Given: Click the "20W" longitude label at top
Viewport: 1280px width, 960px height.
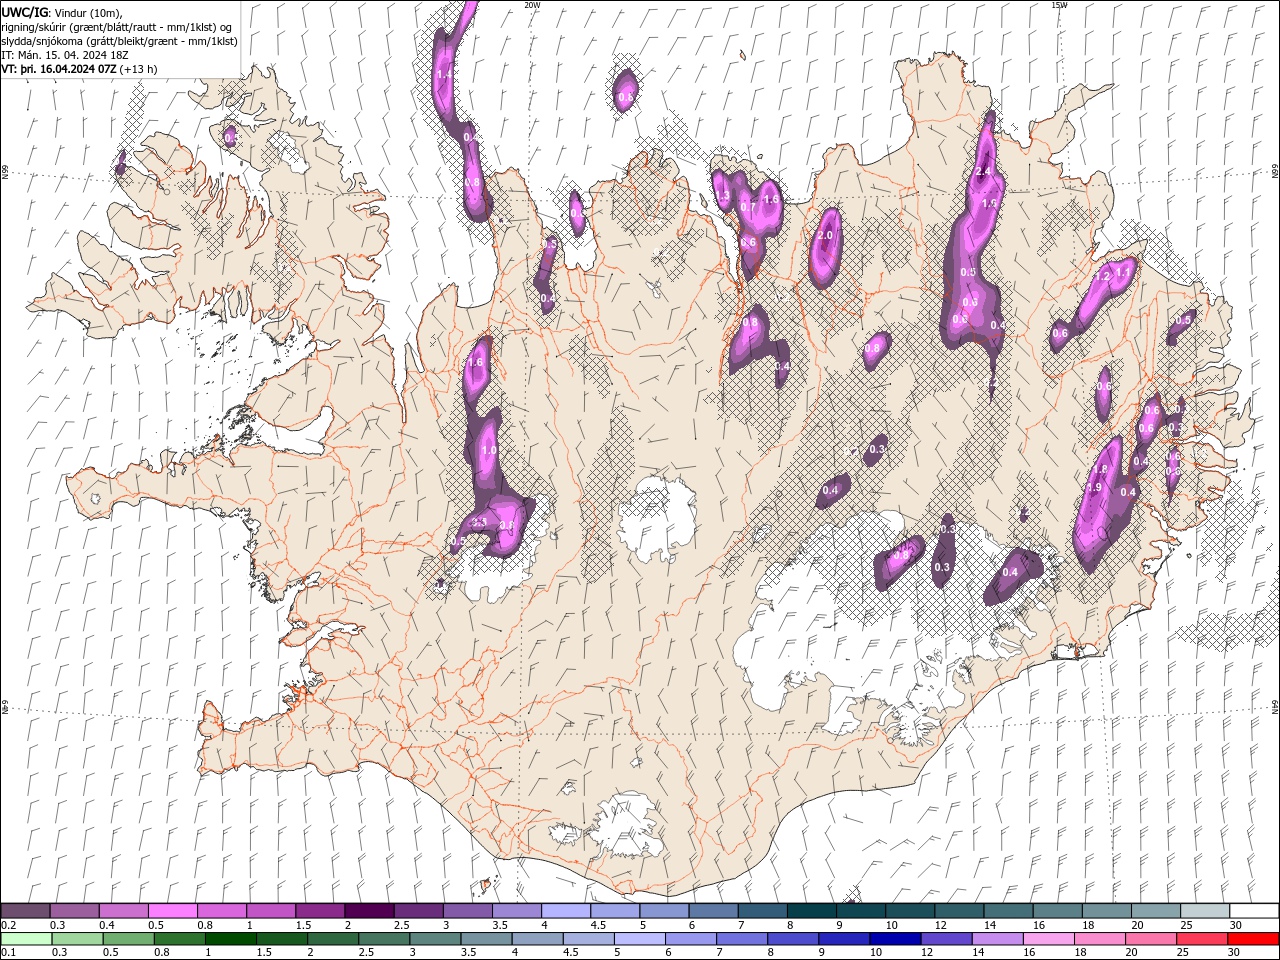Looking at the screenshot, I should (x=532, y=5).
